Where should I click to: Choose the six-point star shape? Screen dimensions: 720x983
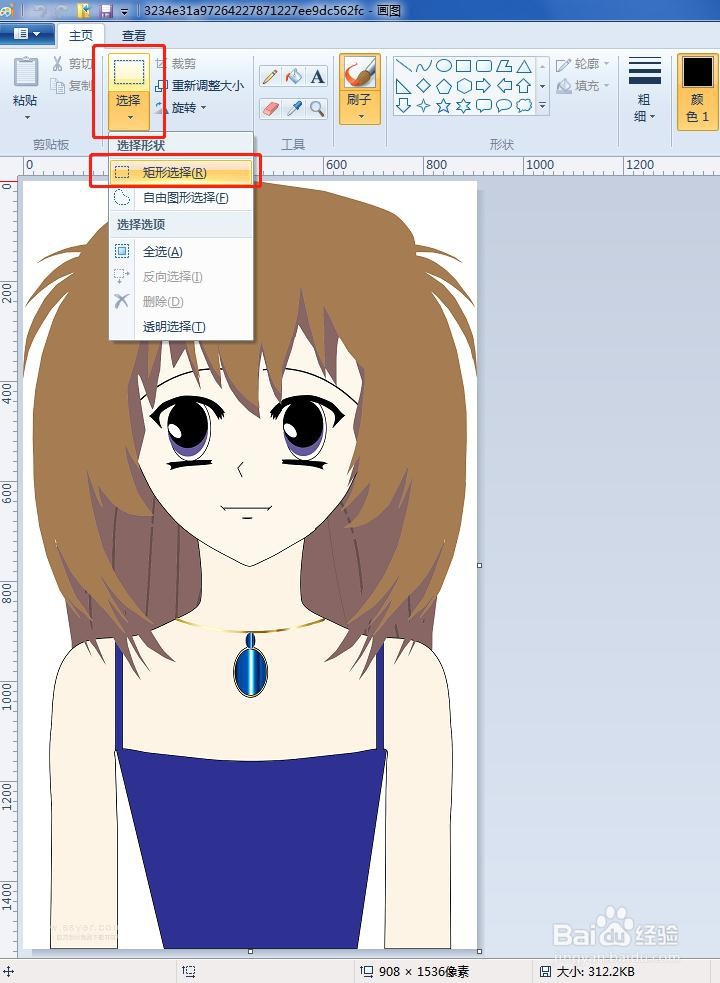(x=463, y=105)
